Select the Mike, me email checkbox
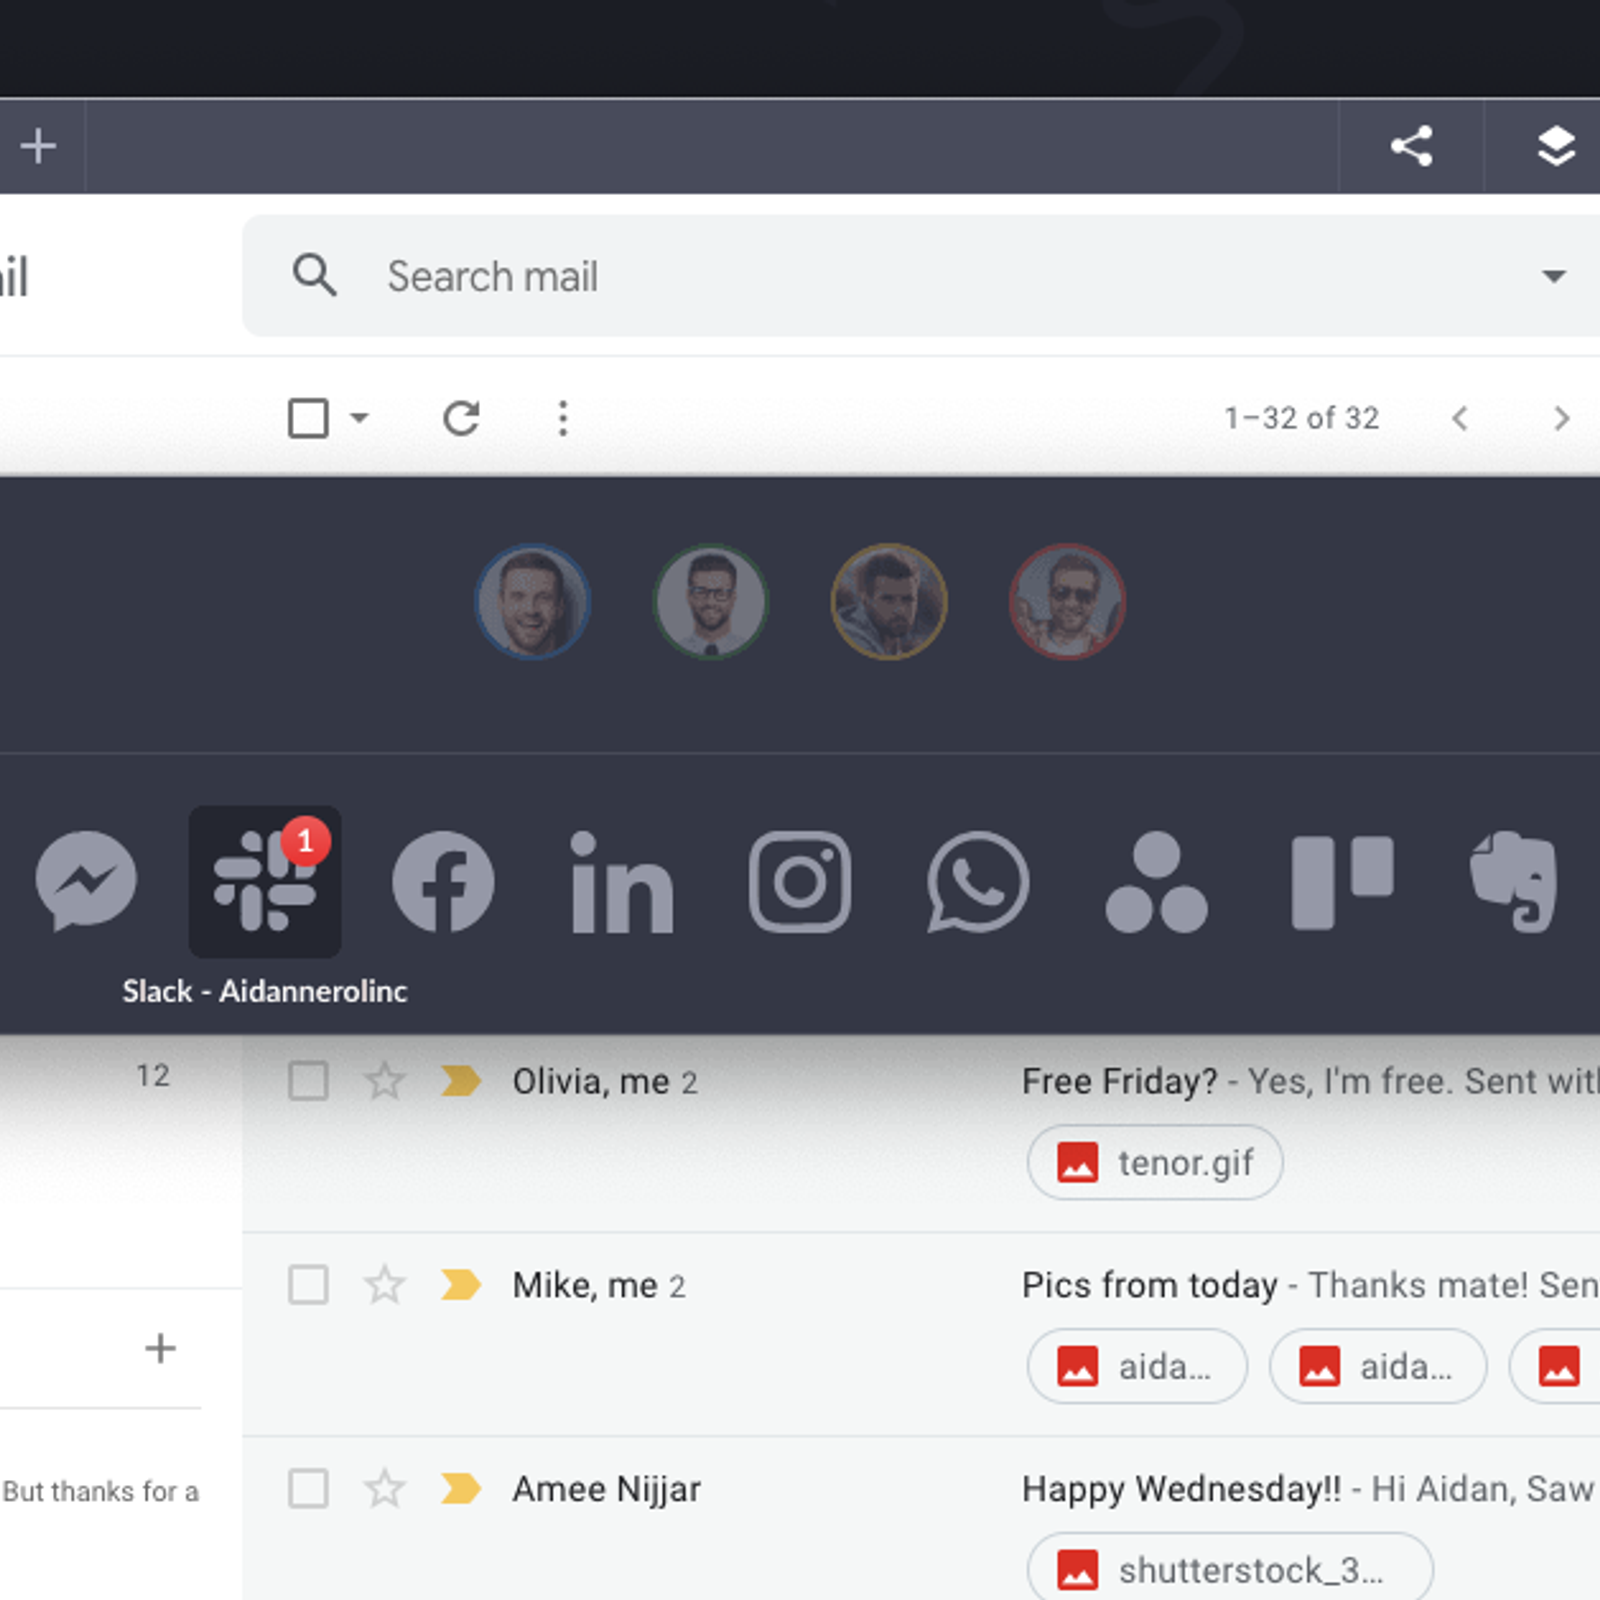The width and height of the screenshot is (1600, 1600). pos(308,1285)
